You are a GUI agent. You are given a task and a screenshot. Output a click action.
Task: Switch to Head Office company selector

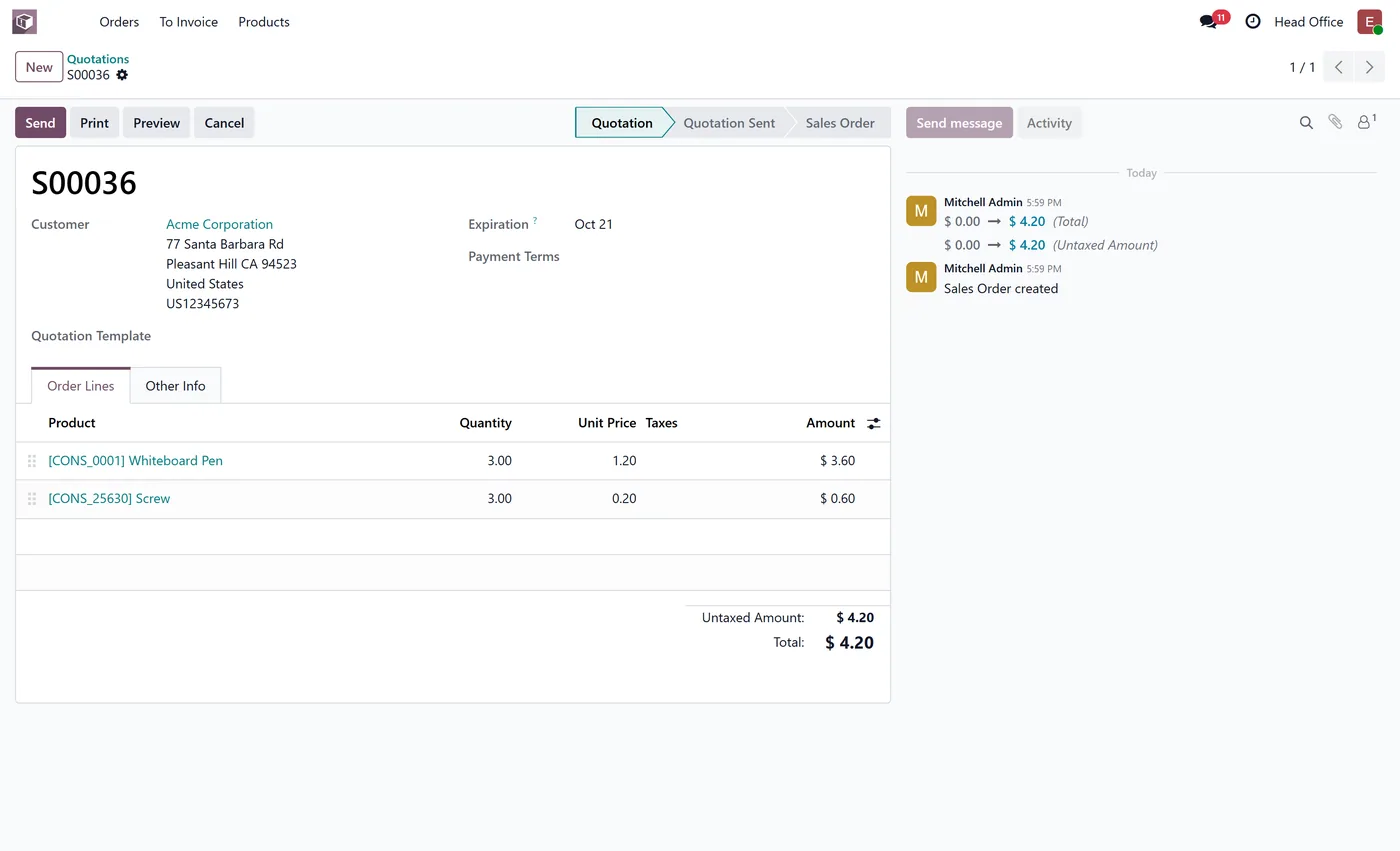pos(1308,21)
